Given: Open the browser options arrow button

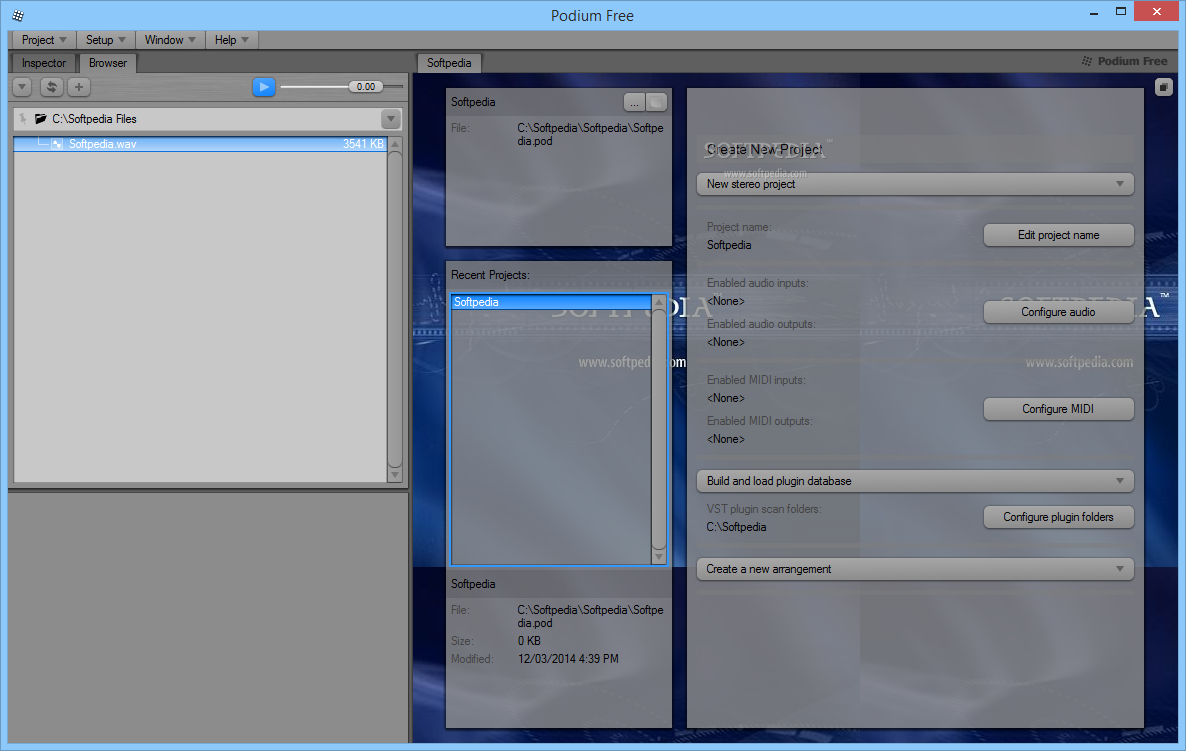Looking at the screenshot, I should pos(22,87).
